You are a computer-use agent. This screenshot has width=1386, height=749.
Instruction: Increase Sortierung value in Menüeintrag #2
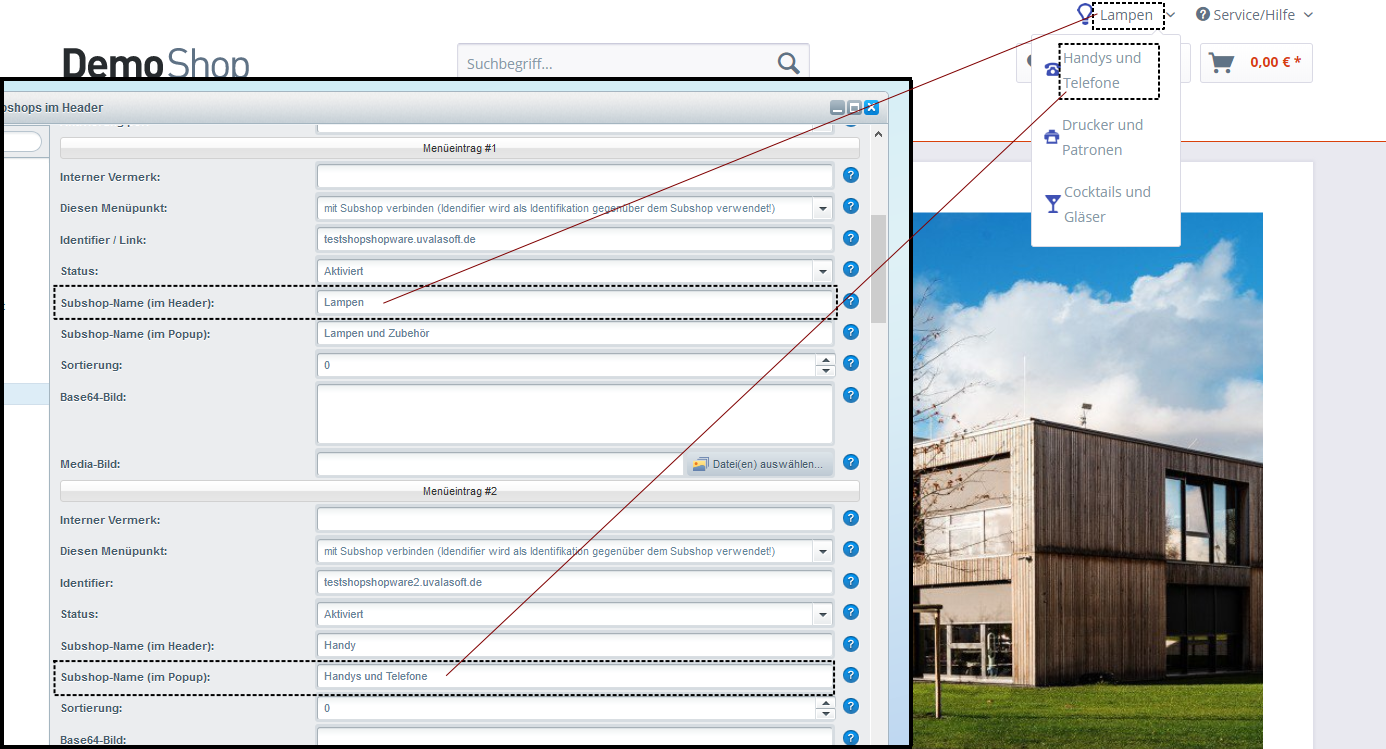coord(825,703)
